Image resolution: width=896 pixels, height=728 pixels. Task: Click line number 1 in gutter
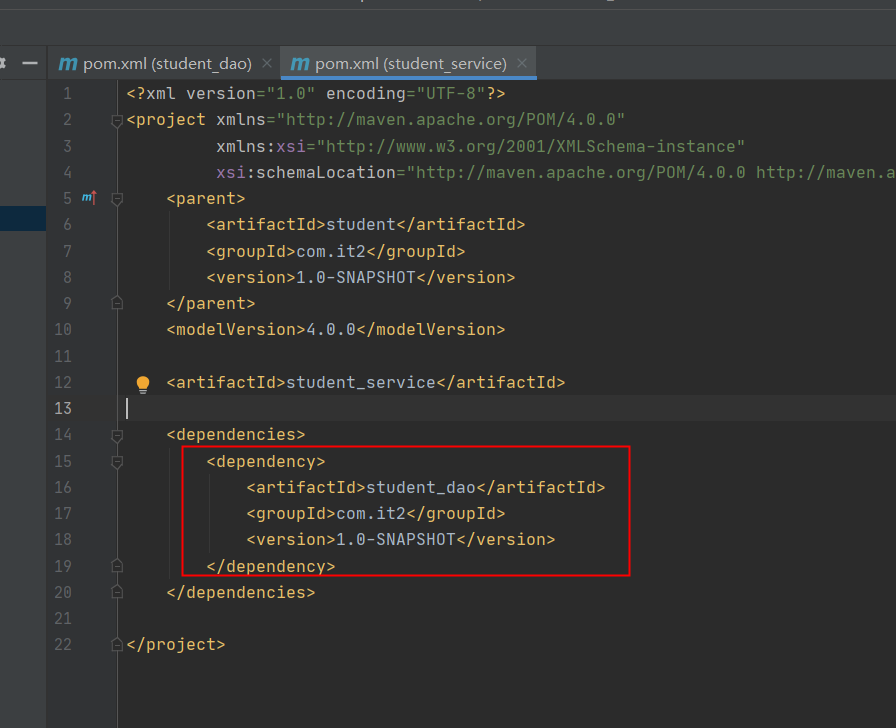coord(67,93)
